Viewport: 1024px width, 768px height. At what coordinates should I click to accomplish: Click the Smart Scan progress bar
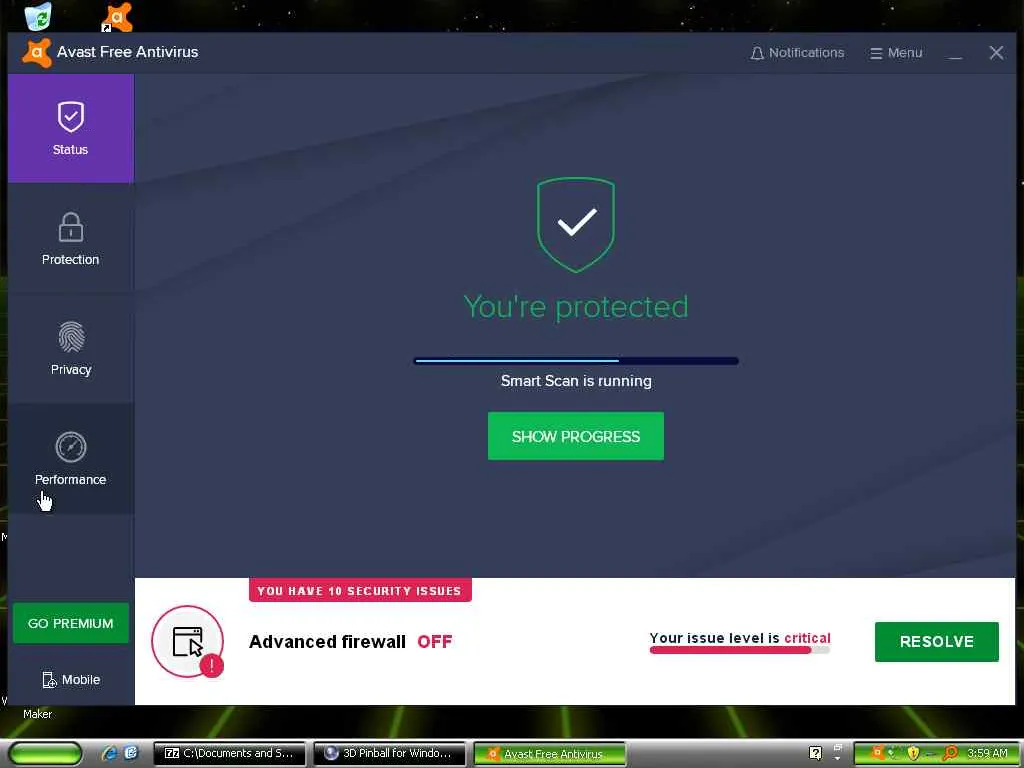(576, 360)
